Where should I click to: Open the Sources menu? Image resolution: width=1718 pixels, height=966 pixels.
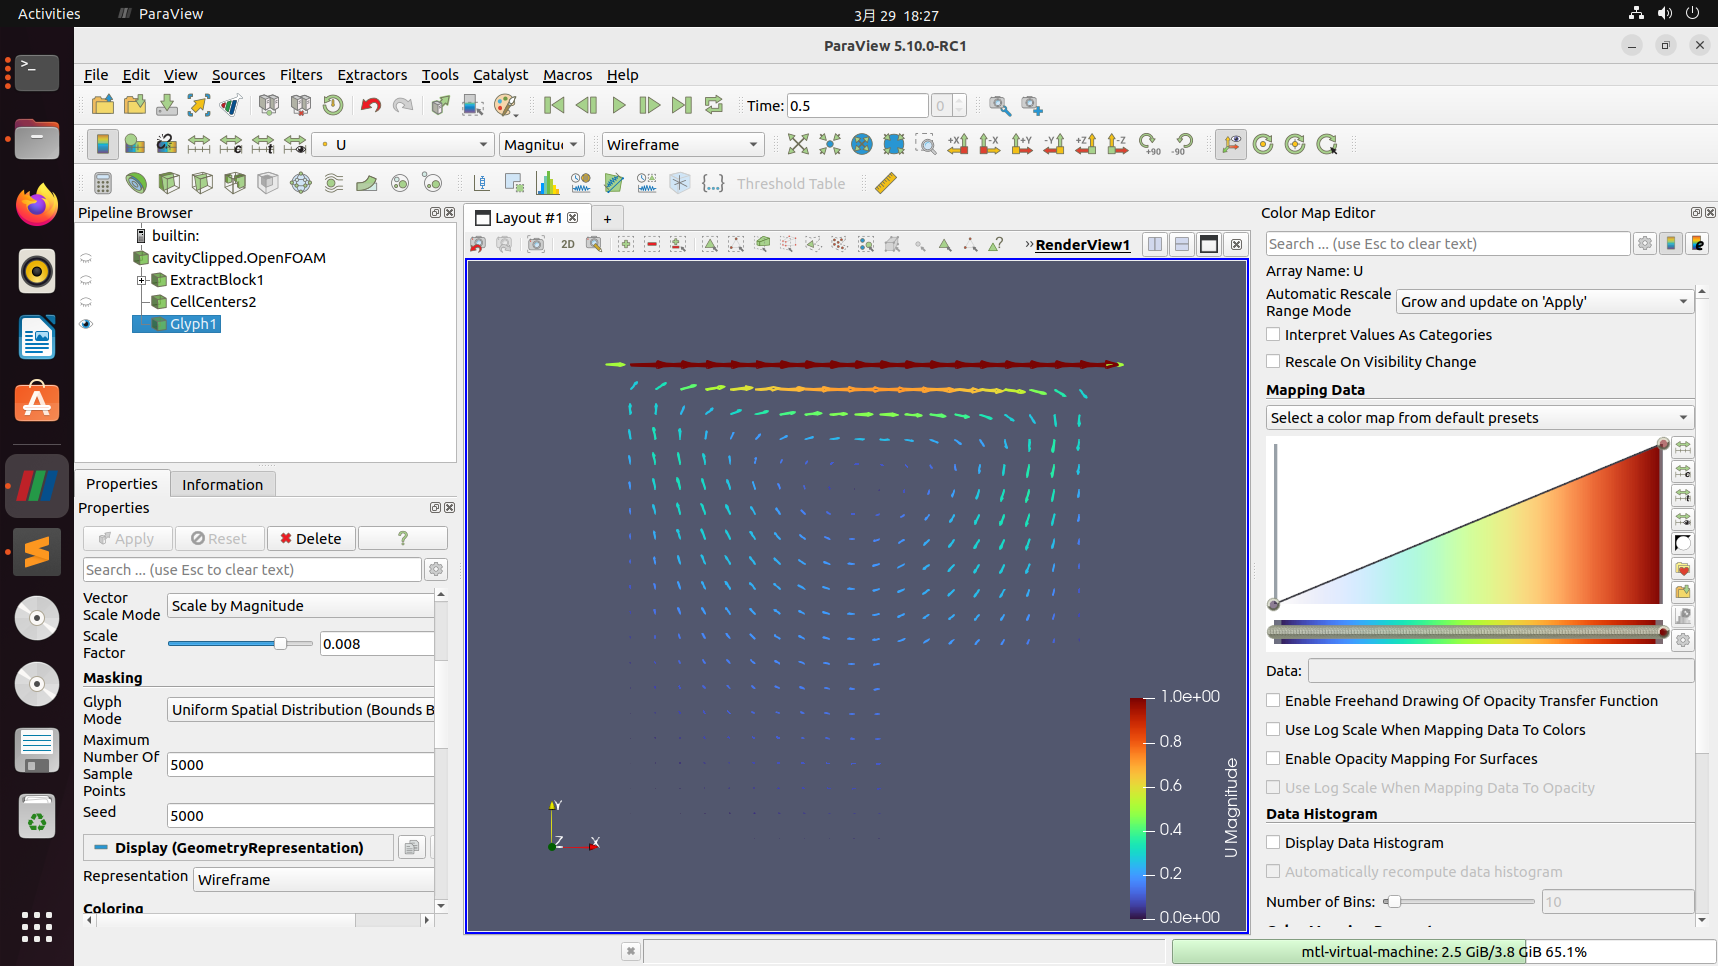coord(238,75)
